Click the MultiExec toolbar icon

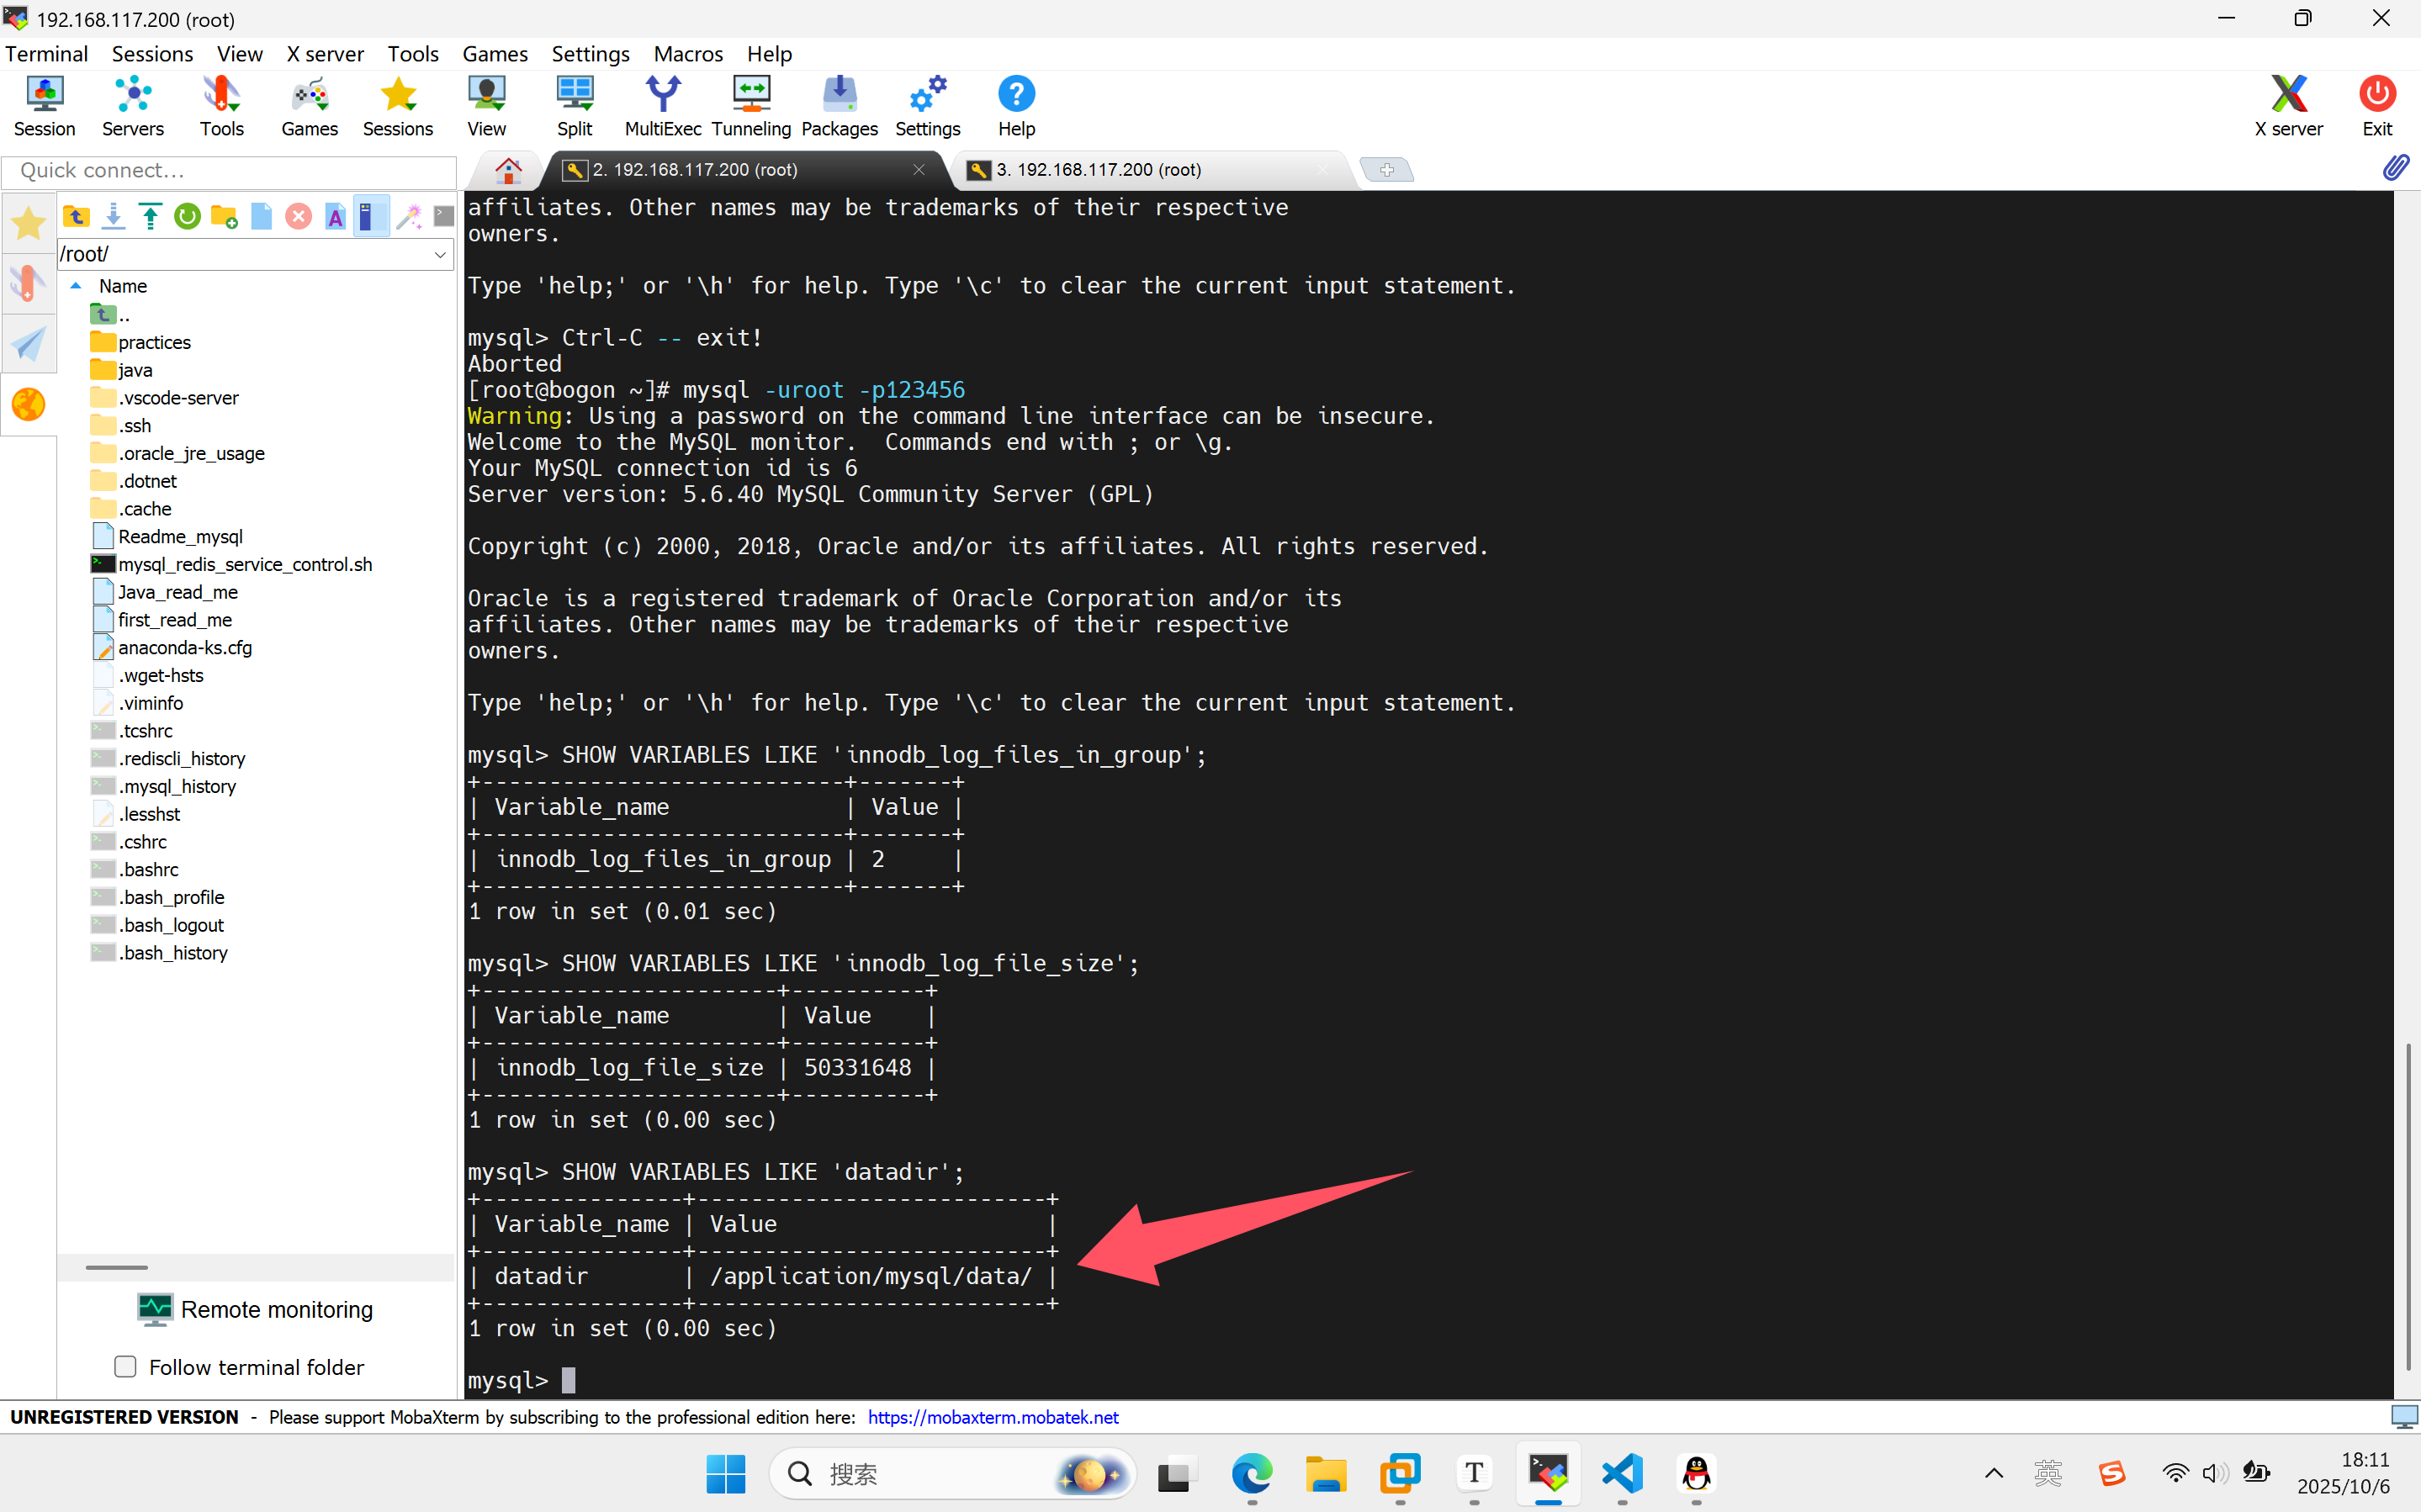click(x=662, y=106)
